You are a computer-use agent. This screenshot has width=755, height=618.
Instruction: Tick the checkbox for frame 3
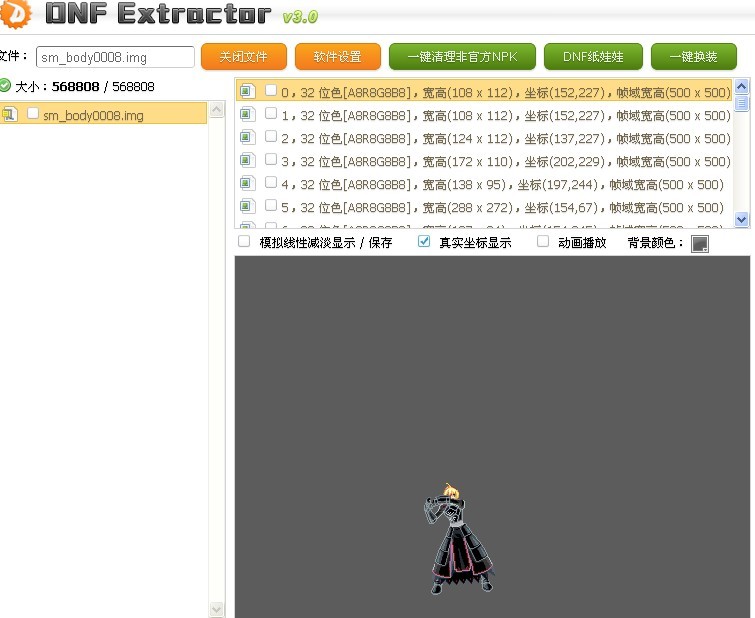coord(271,159)
